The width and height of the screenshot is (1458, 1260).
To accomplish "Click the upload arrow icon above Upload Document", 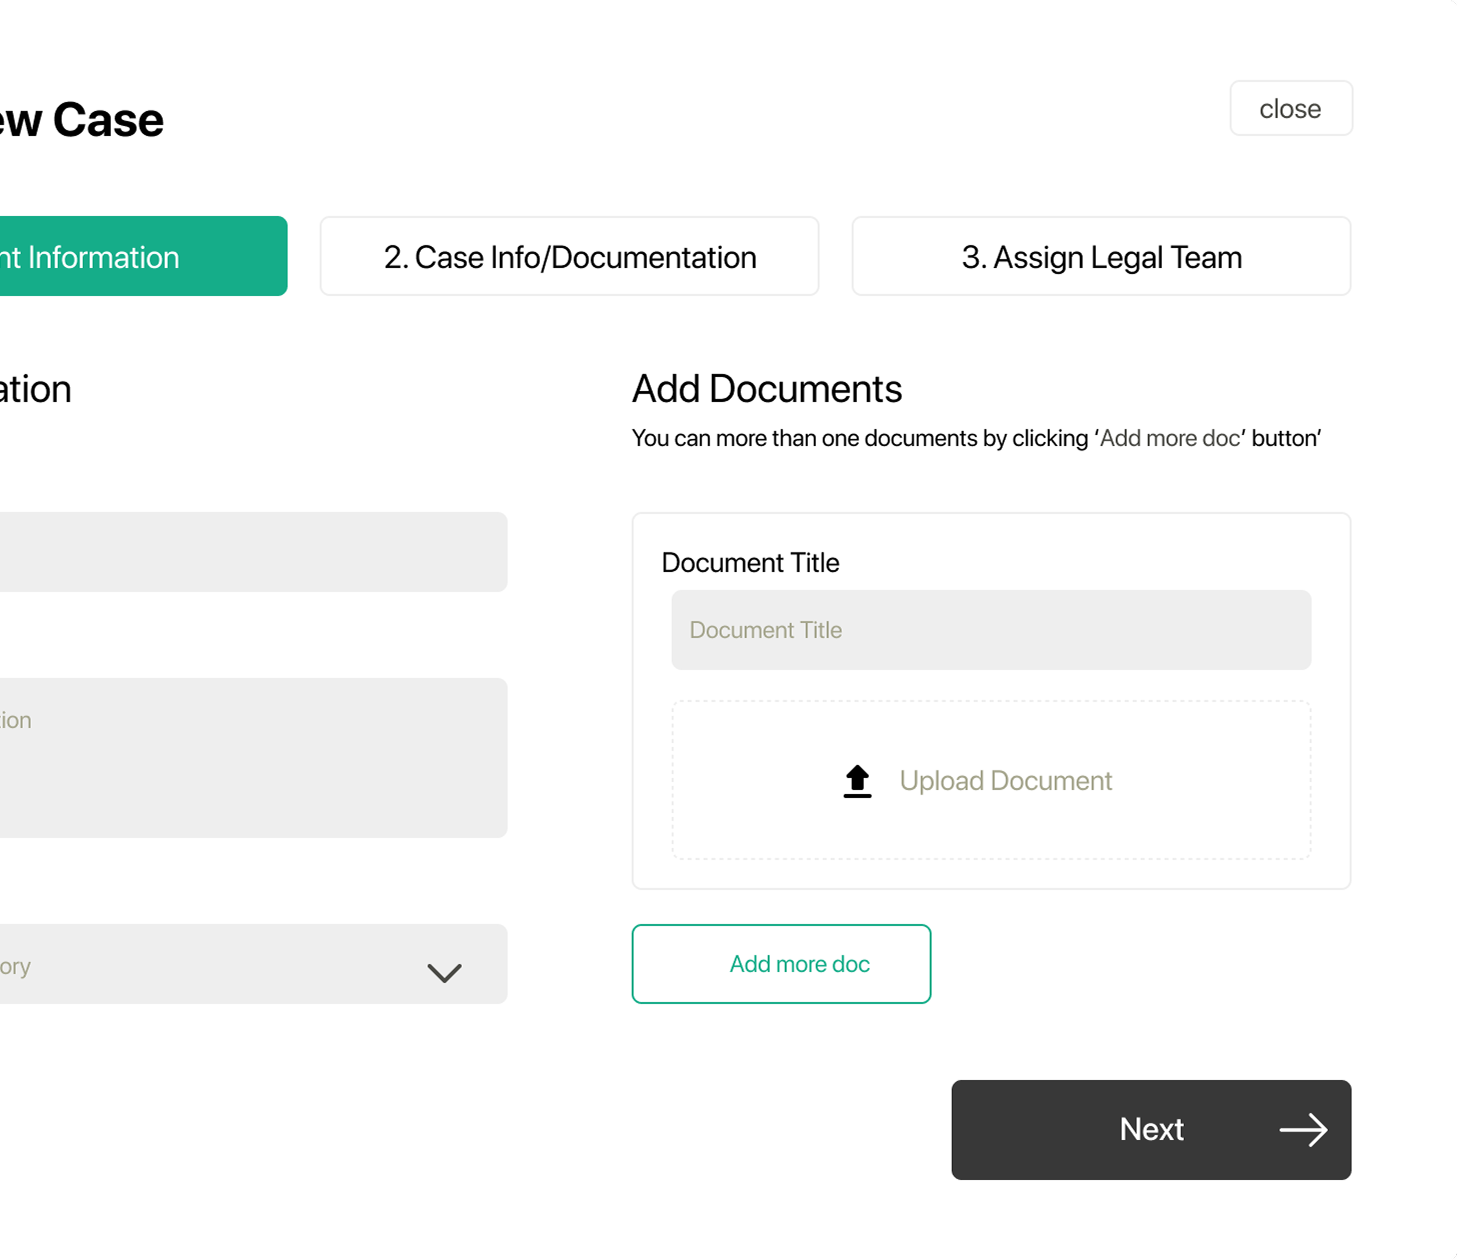I will (856, 780).
